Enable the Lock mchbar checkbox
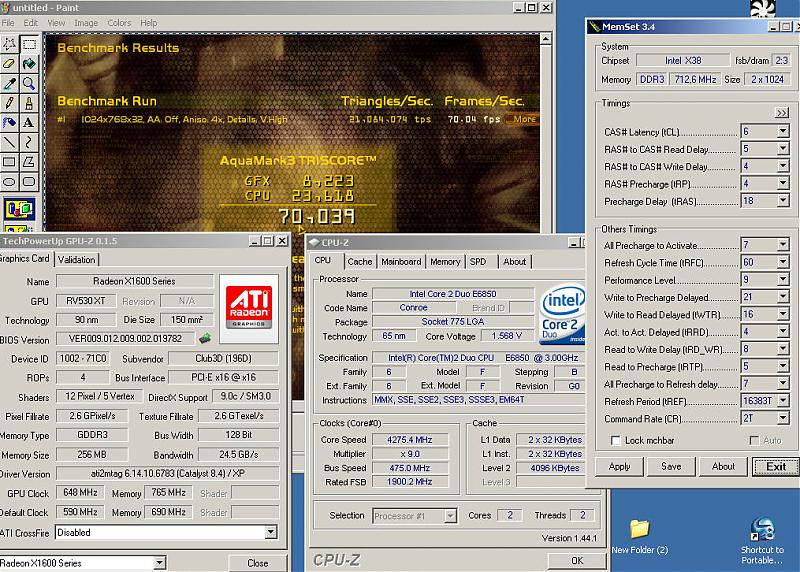Screen dimensions: 800x572 tap(616, 440)
